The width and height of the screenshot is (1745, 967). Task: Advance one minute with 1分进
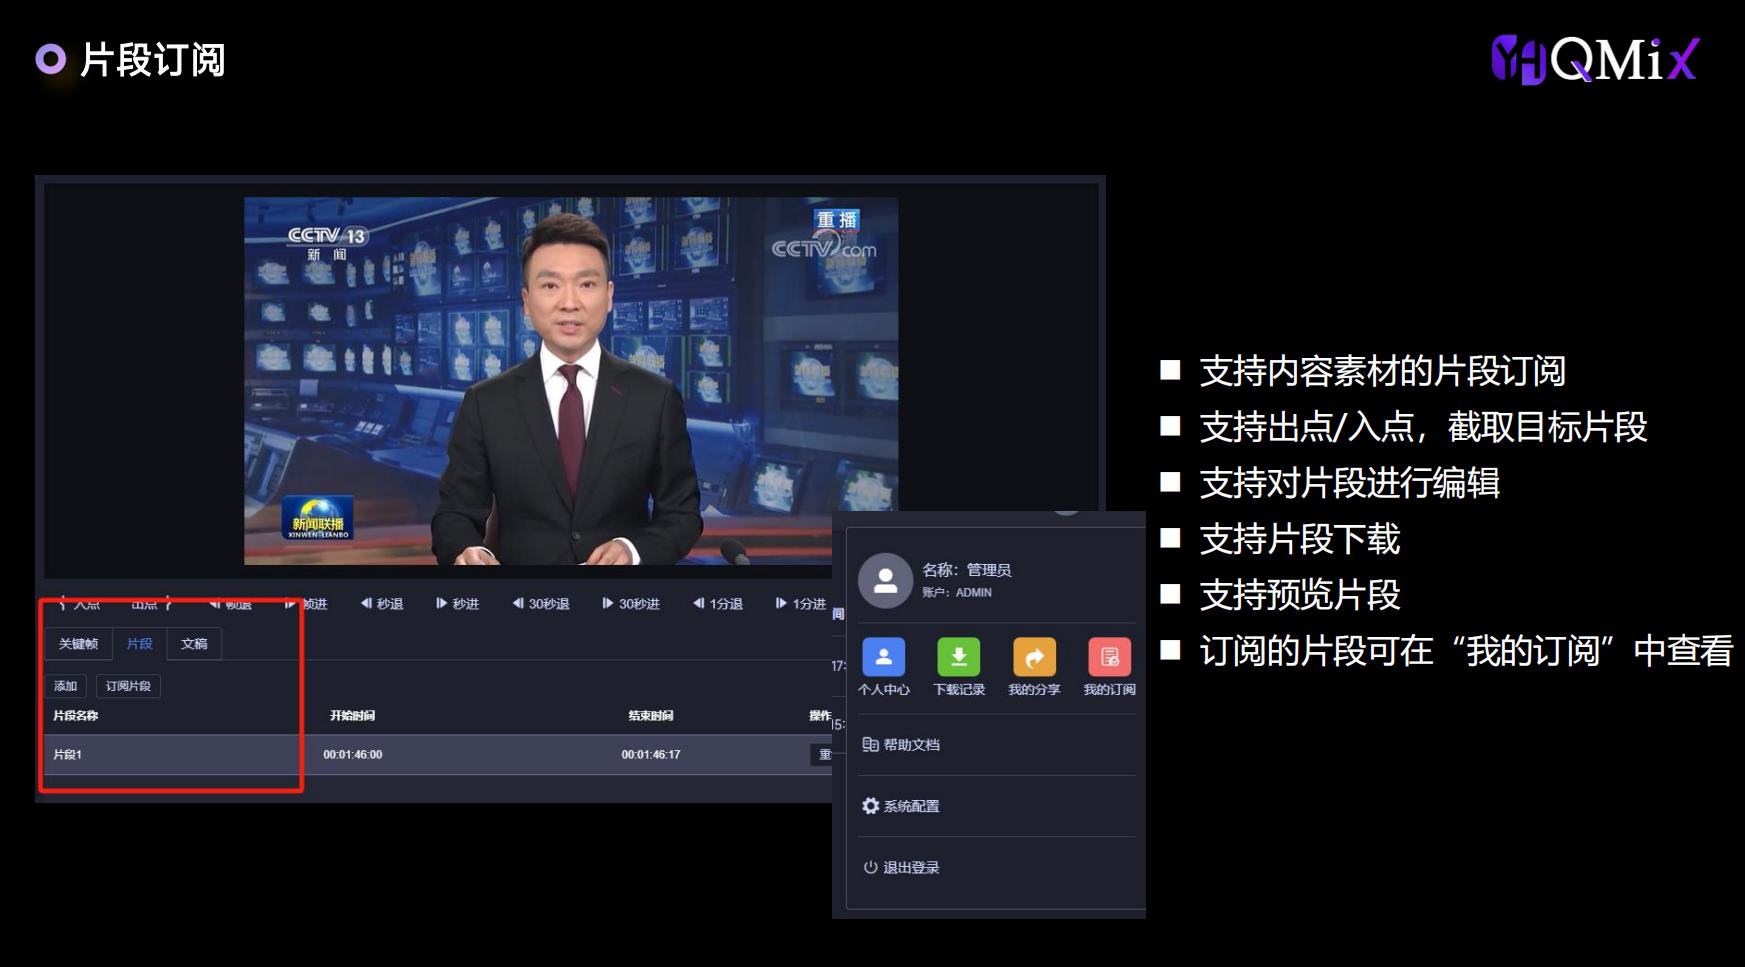tap(801, 604)
